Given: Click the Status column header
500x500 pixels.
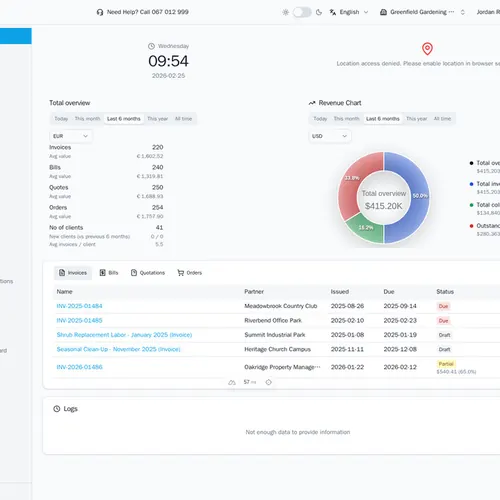Looking at the screenshot, I should click(x=445, y=292).
